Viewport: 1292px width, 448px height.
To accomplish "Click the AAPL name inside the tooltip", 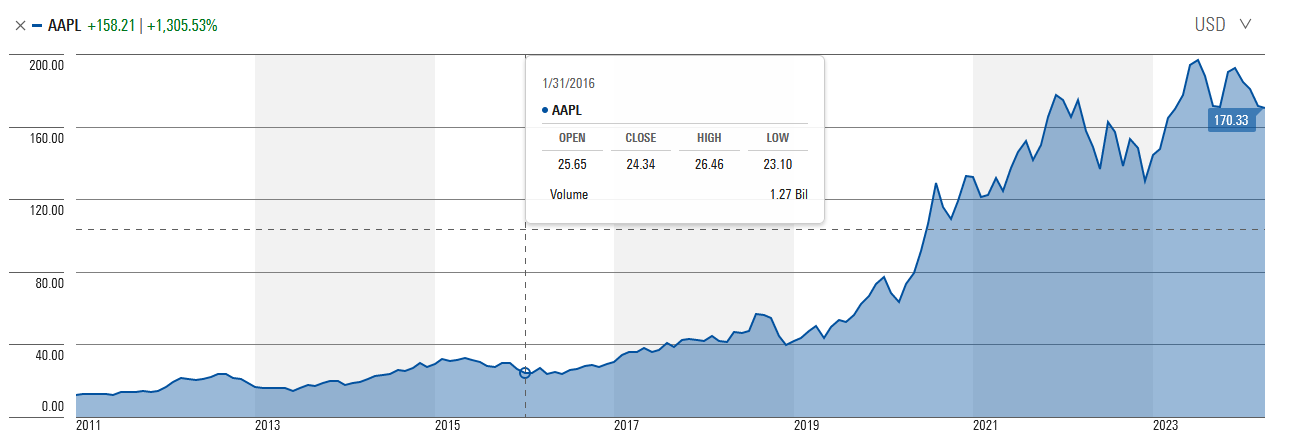I will tap(567, 110).
